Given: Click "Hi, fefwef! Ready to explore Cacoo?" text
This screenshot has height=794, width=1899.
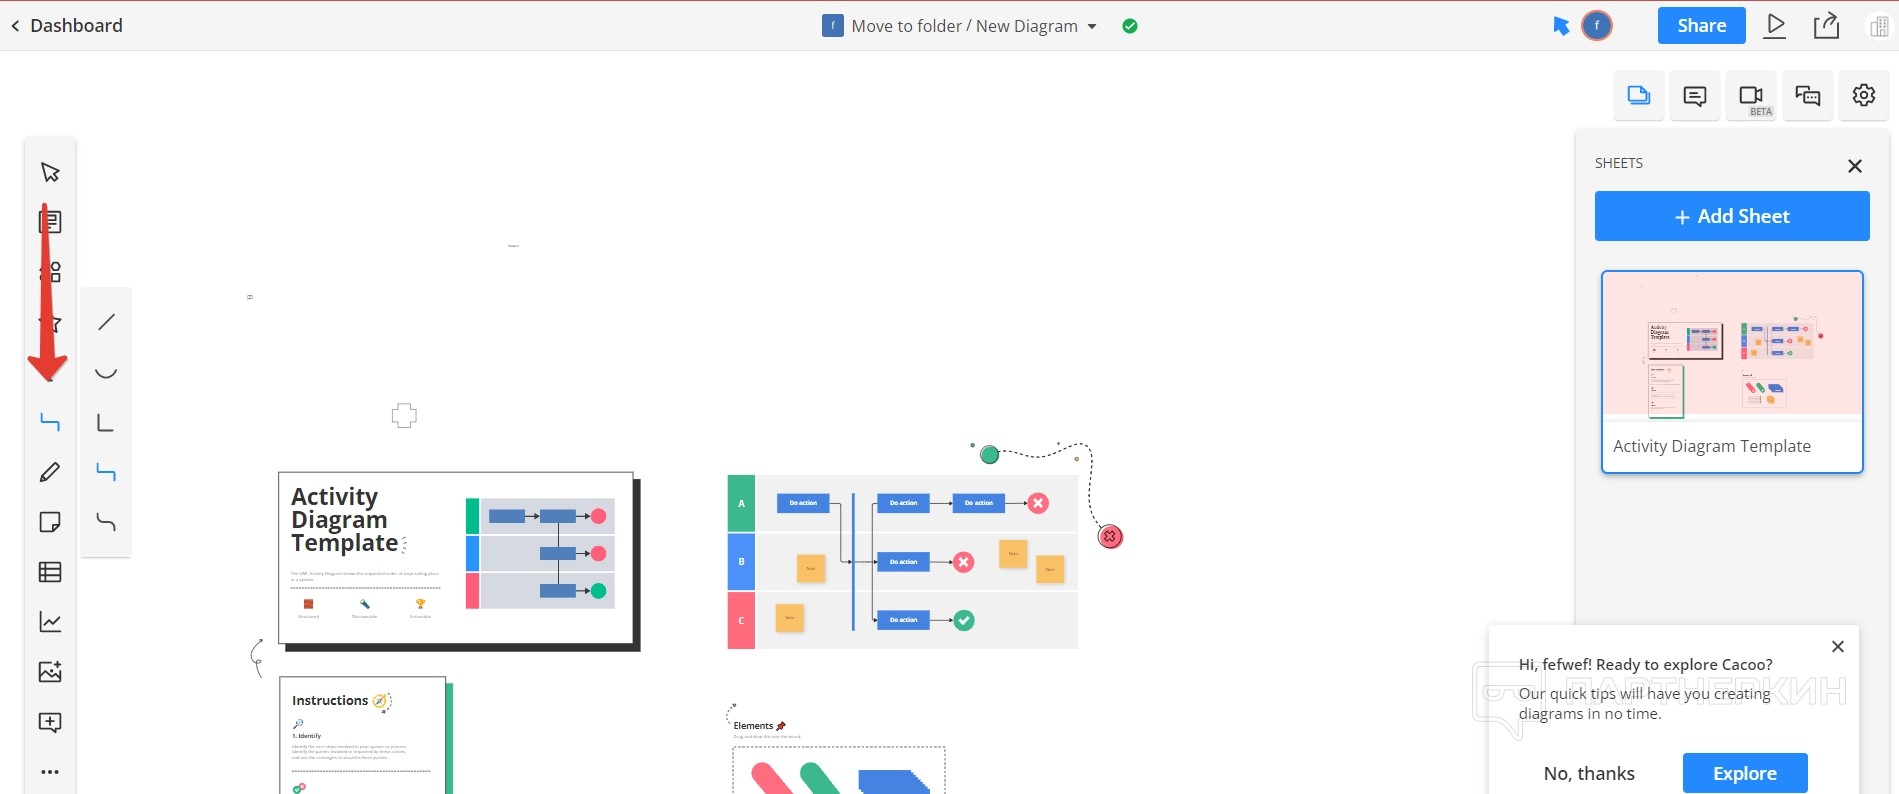Looking at the screenshot, I should point(1646,665).
